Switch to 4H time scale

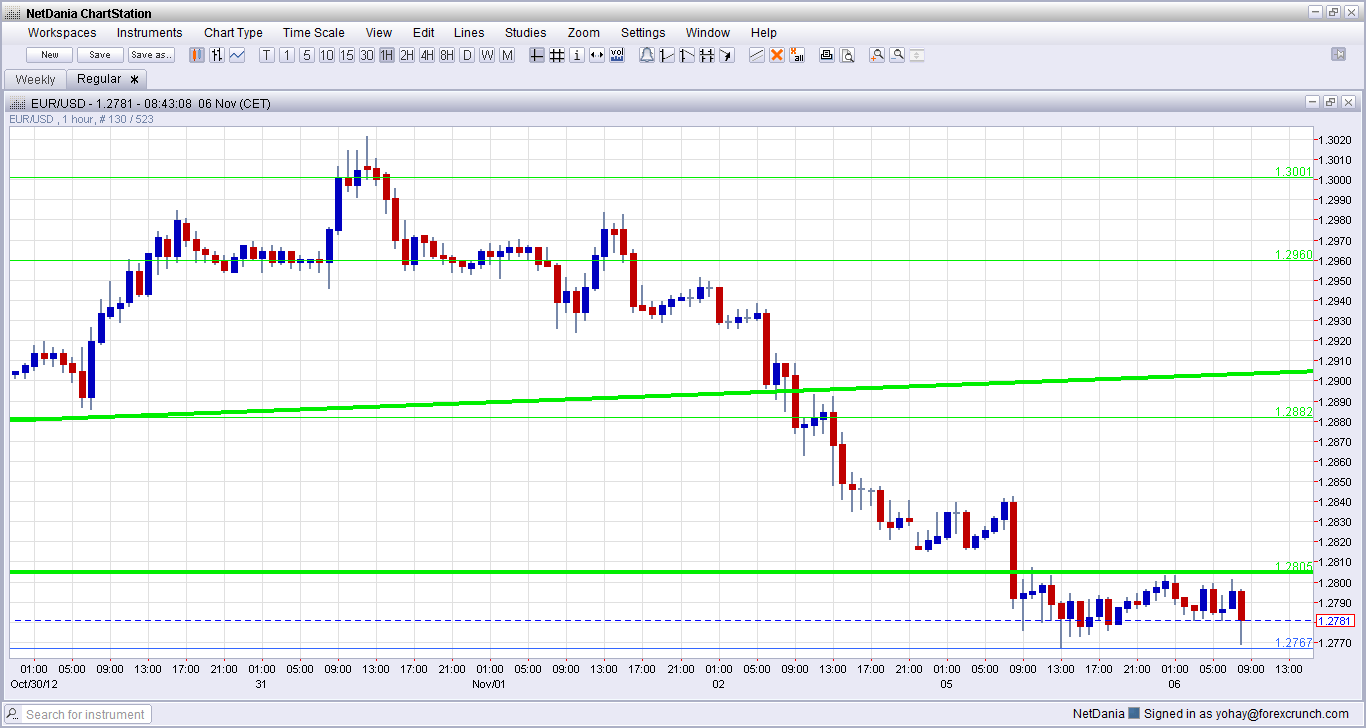pyautogui.click(x=426, y=55)
